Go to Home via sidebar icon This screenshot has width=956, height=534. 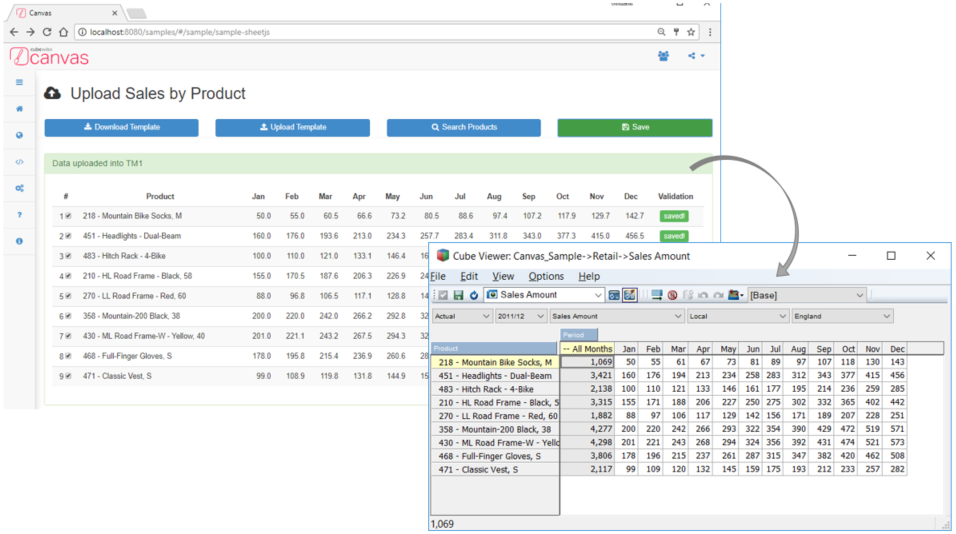click(19, 109)
